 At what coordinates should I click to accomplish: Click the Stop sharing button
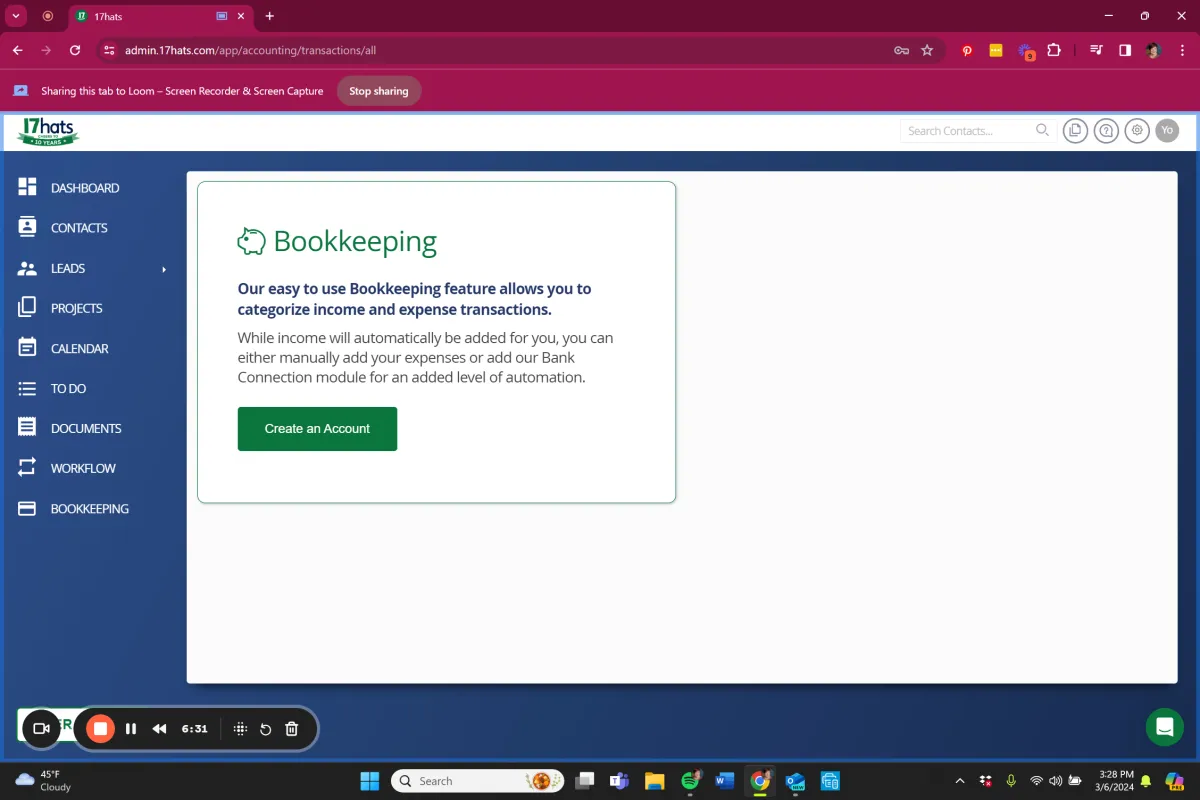coord(379,91)
